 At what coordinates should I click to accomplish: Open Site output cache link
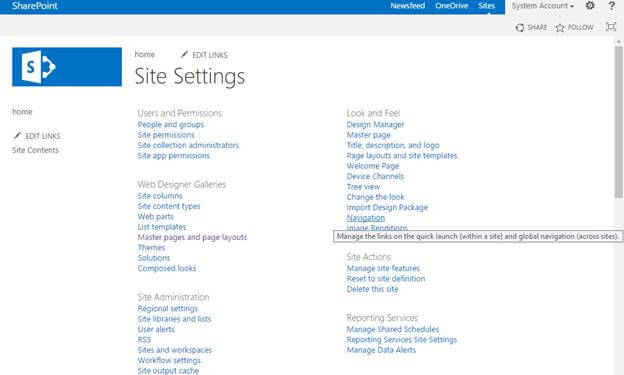pyautogui.click(x=168, y=371)
